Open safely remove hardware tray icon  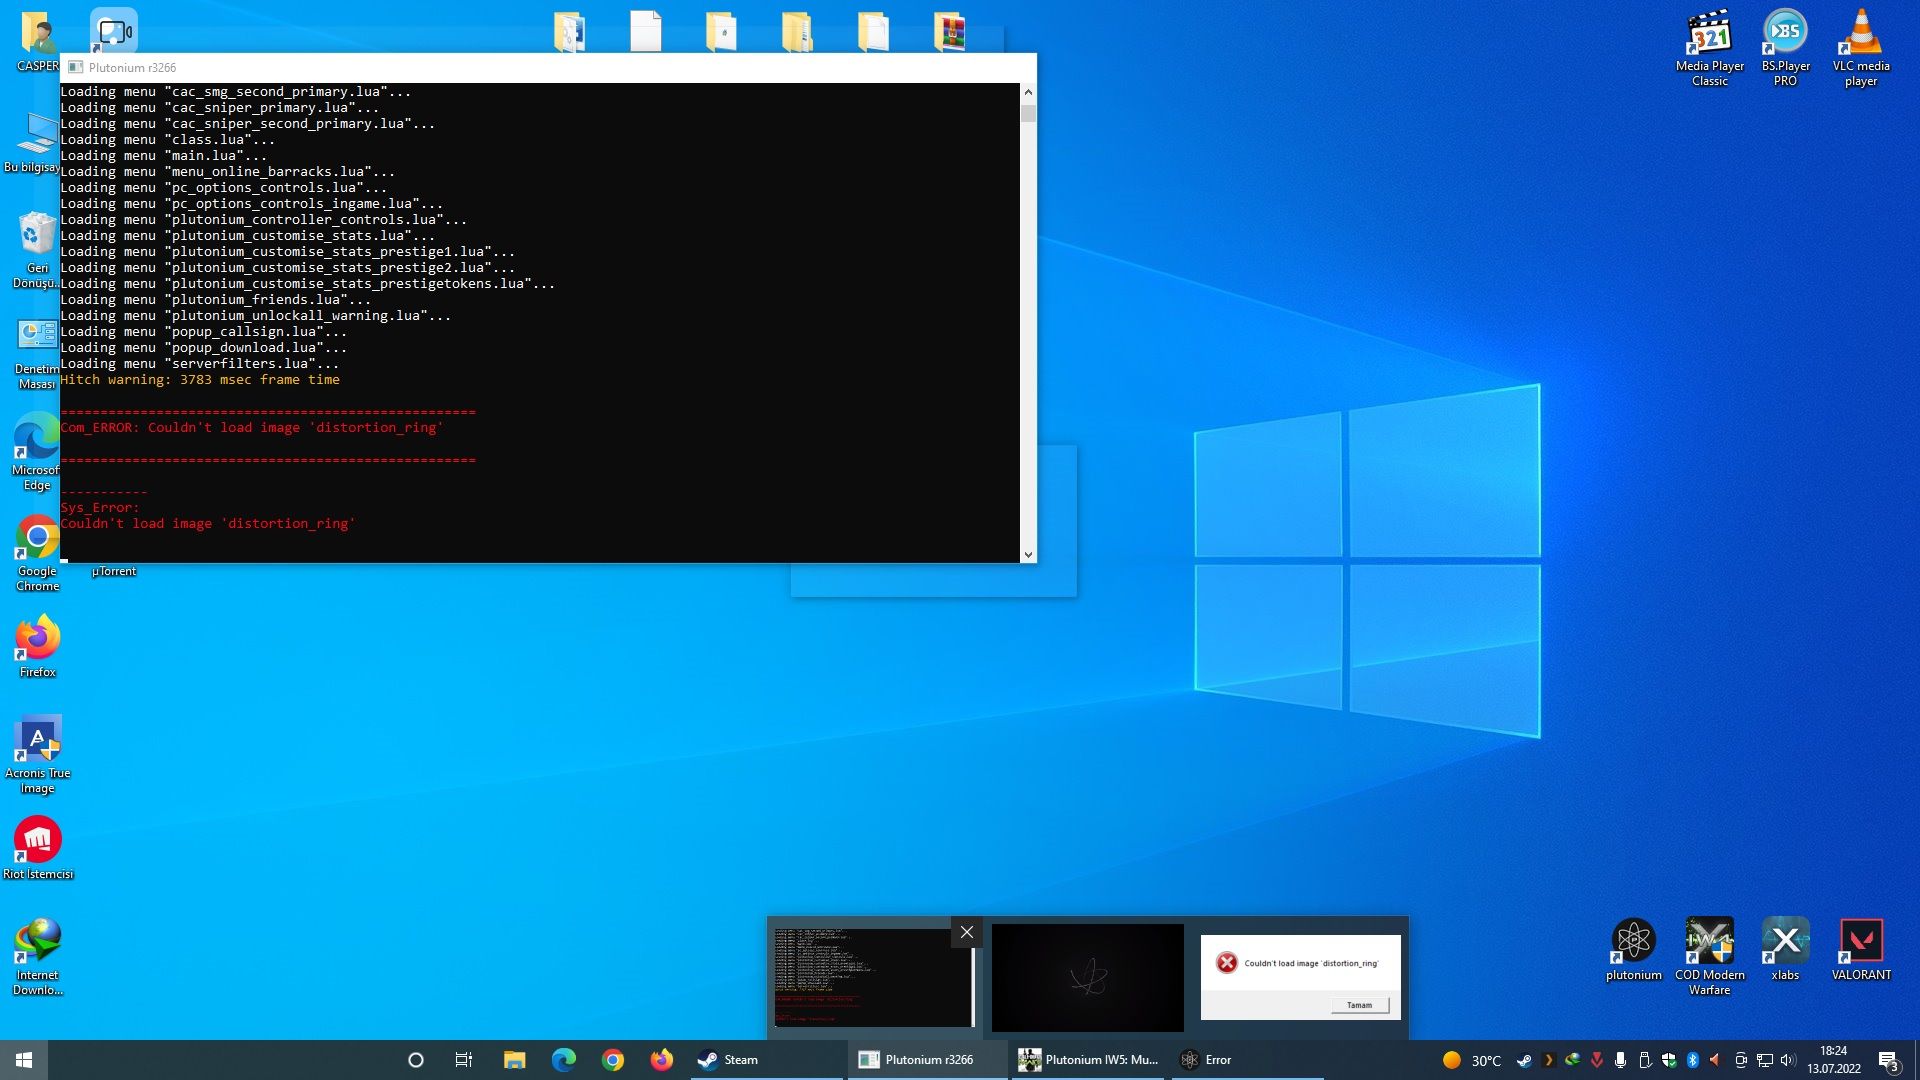[1645, 1060]
